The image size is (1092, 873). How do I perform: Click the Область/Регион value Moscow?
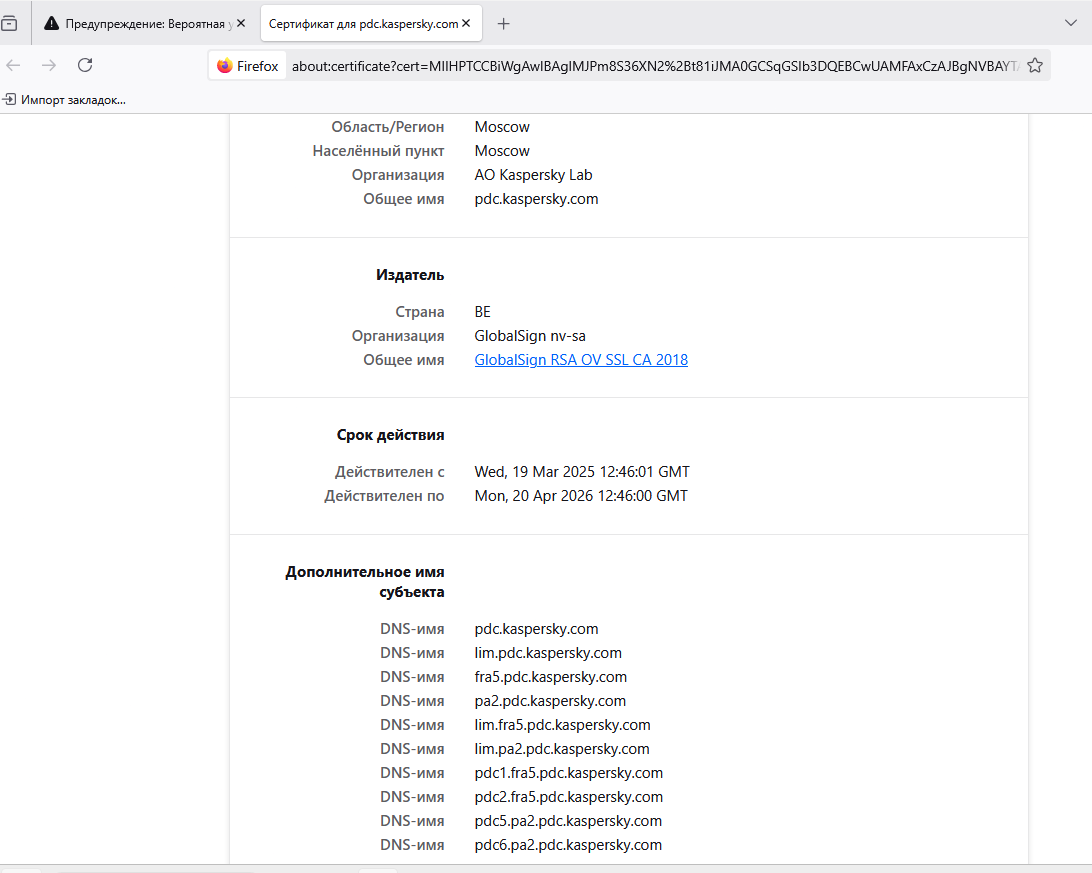502,127
